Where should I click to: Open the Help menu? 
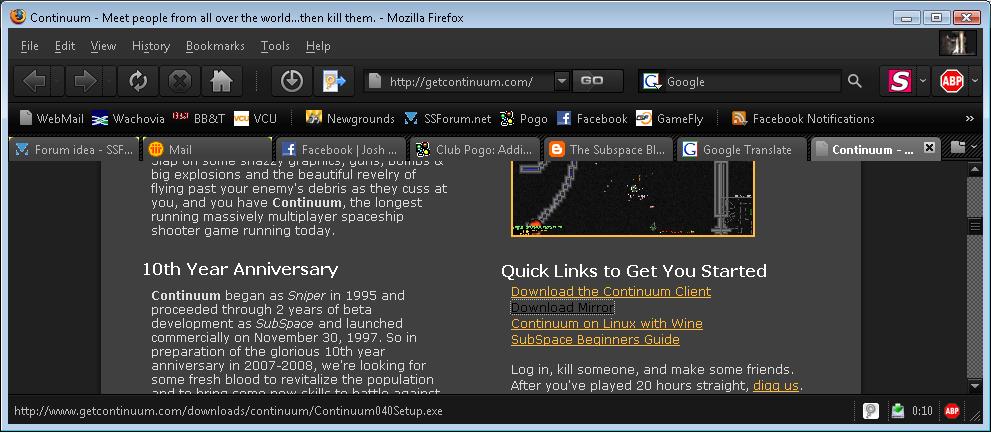coord(318,46)
